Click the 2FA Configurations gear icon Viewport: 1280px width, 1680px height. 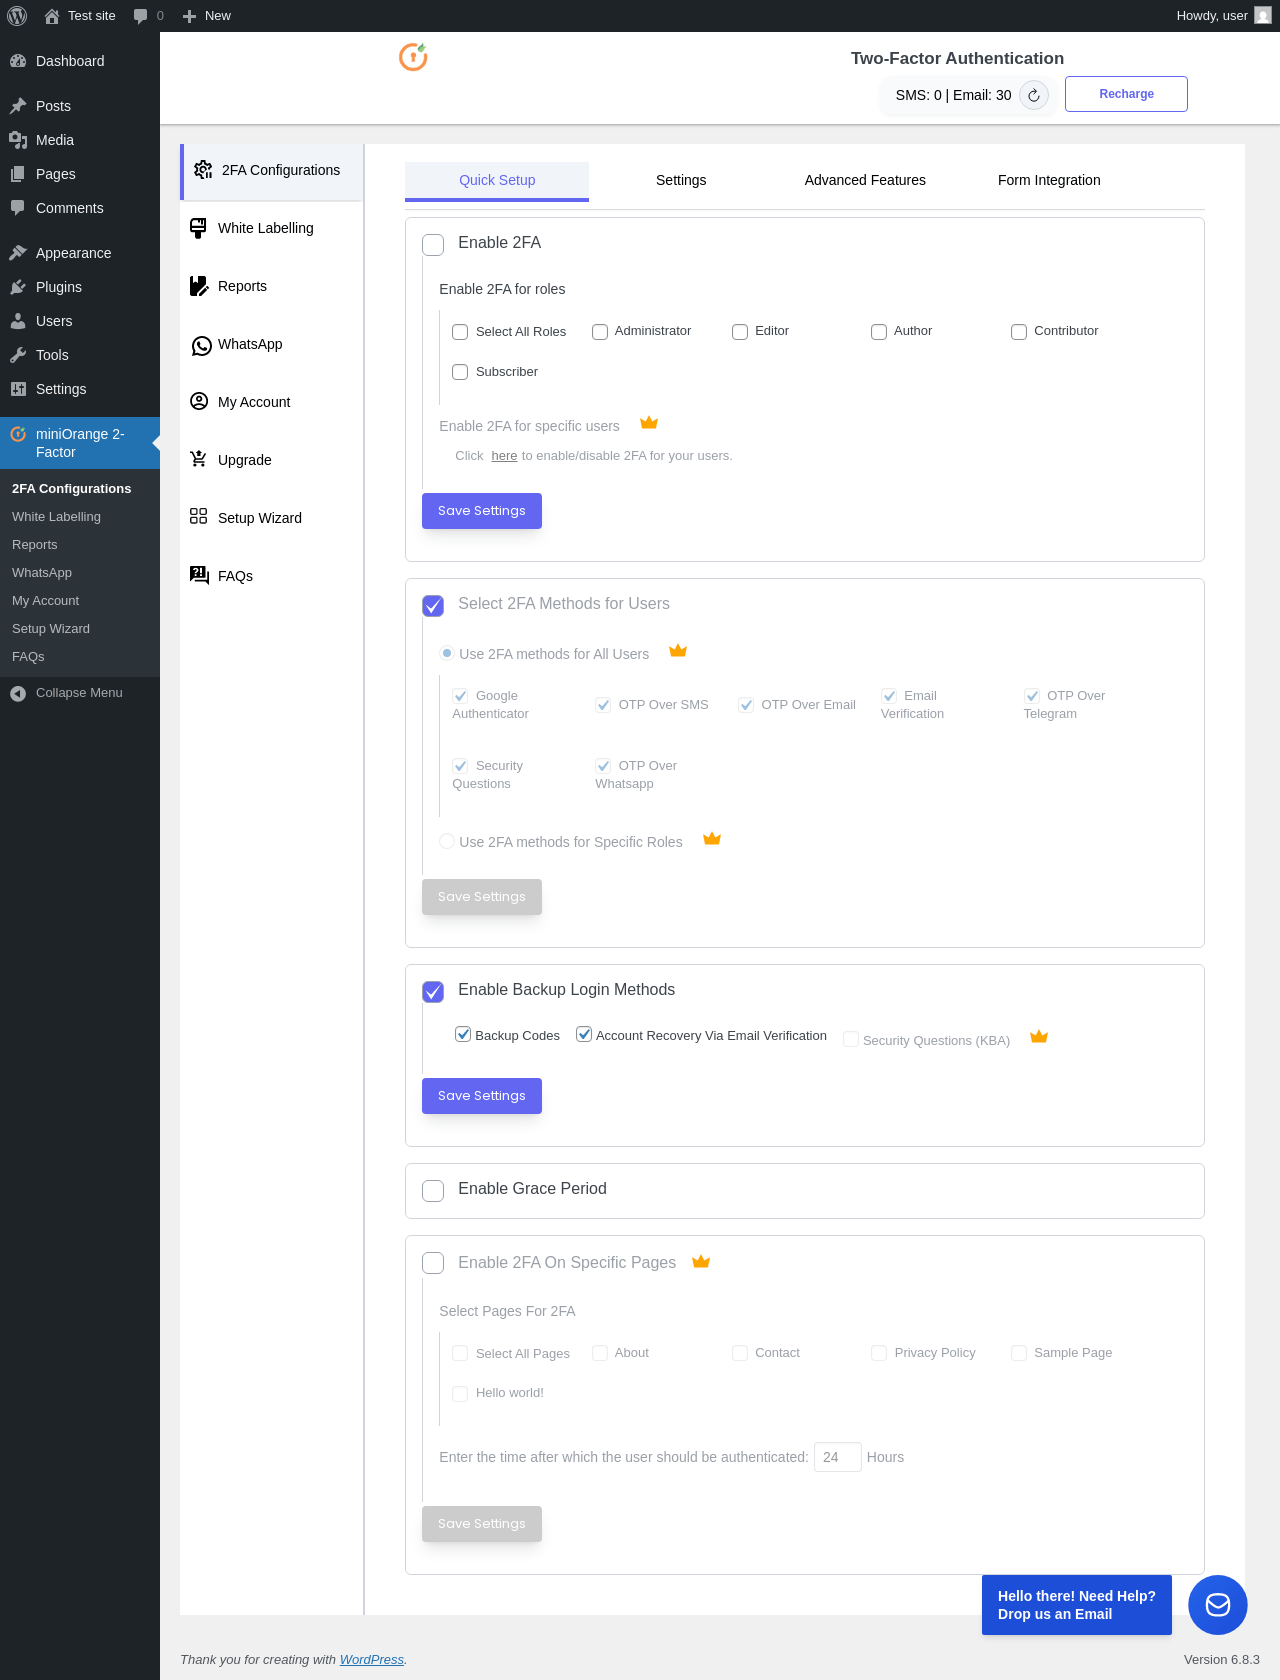coord(203,170)
